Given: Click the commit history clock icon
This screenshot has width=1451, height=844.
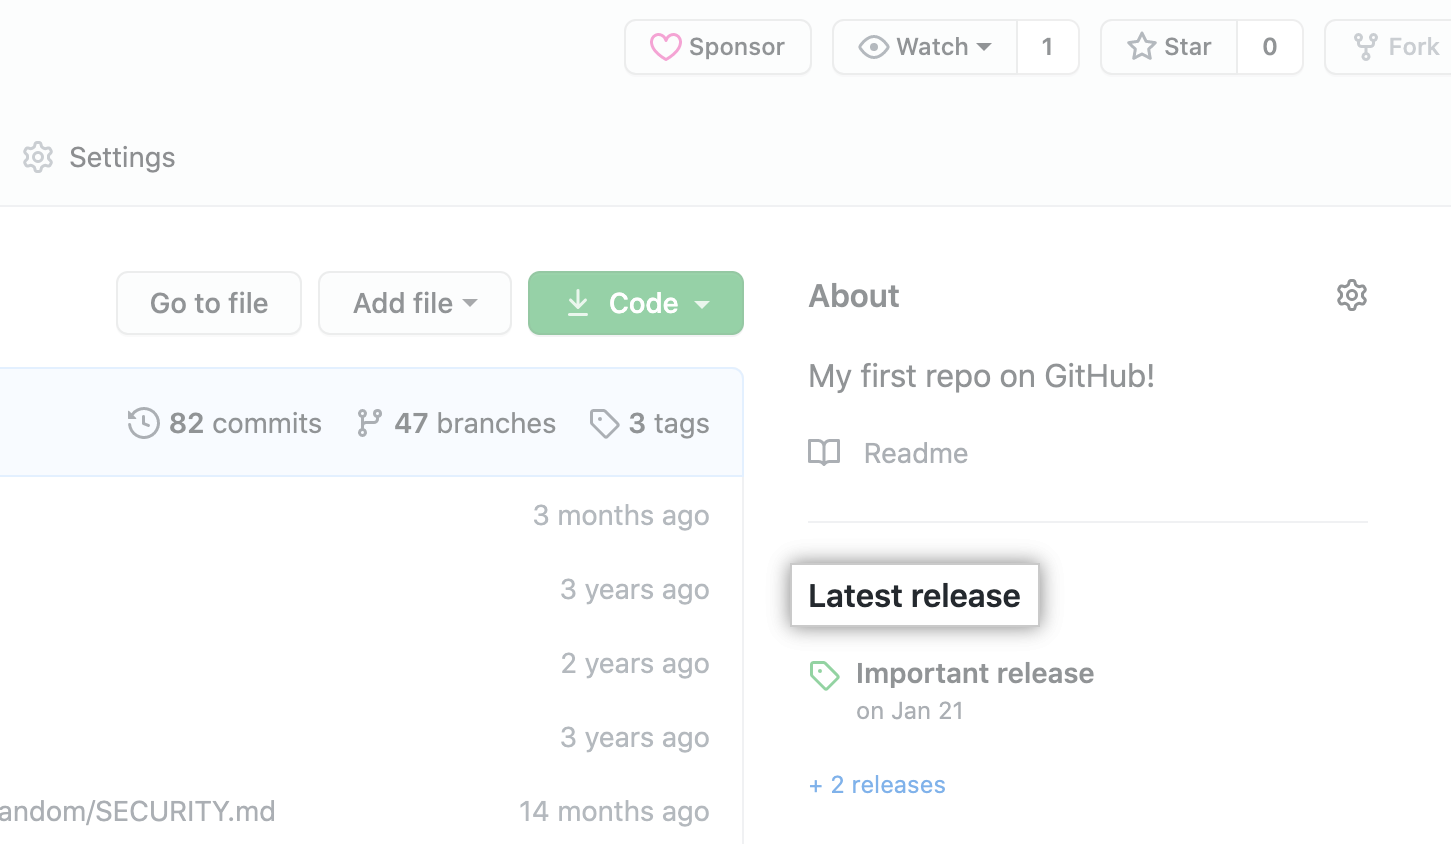Looking at the screenshot, I should [x=143, y=423].
